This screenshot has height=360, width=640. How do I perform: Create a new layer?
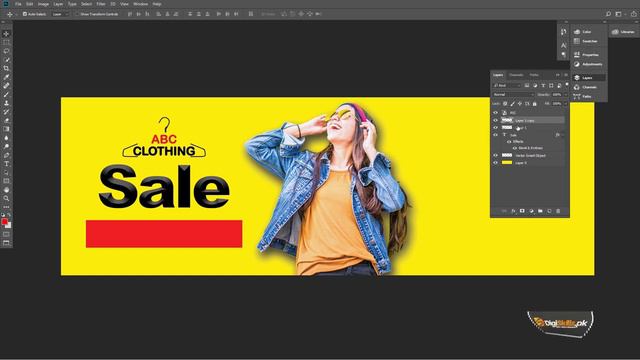tap(549, 211)
